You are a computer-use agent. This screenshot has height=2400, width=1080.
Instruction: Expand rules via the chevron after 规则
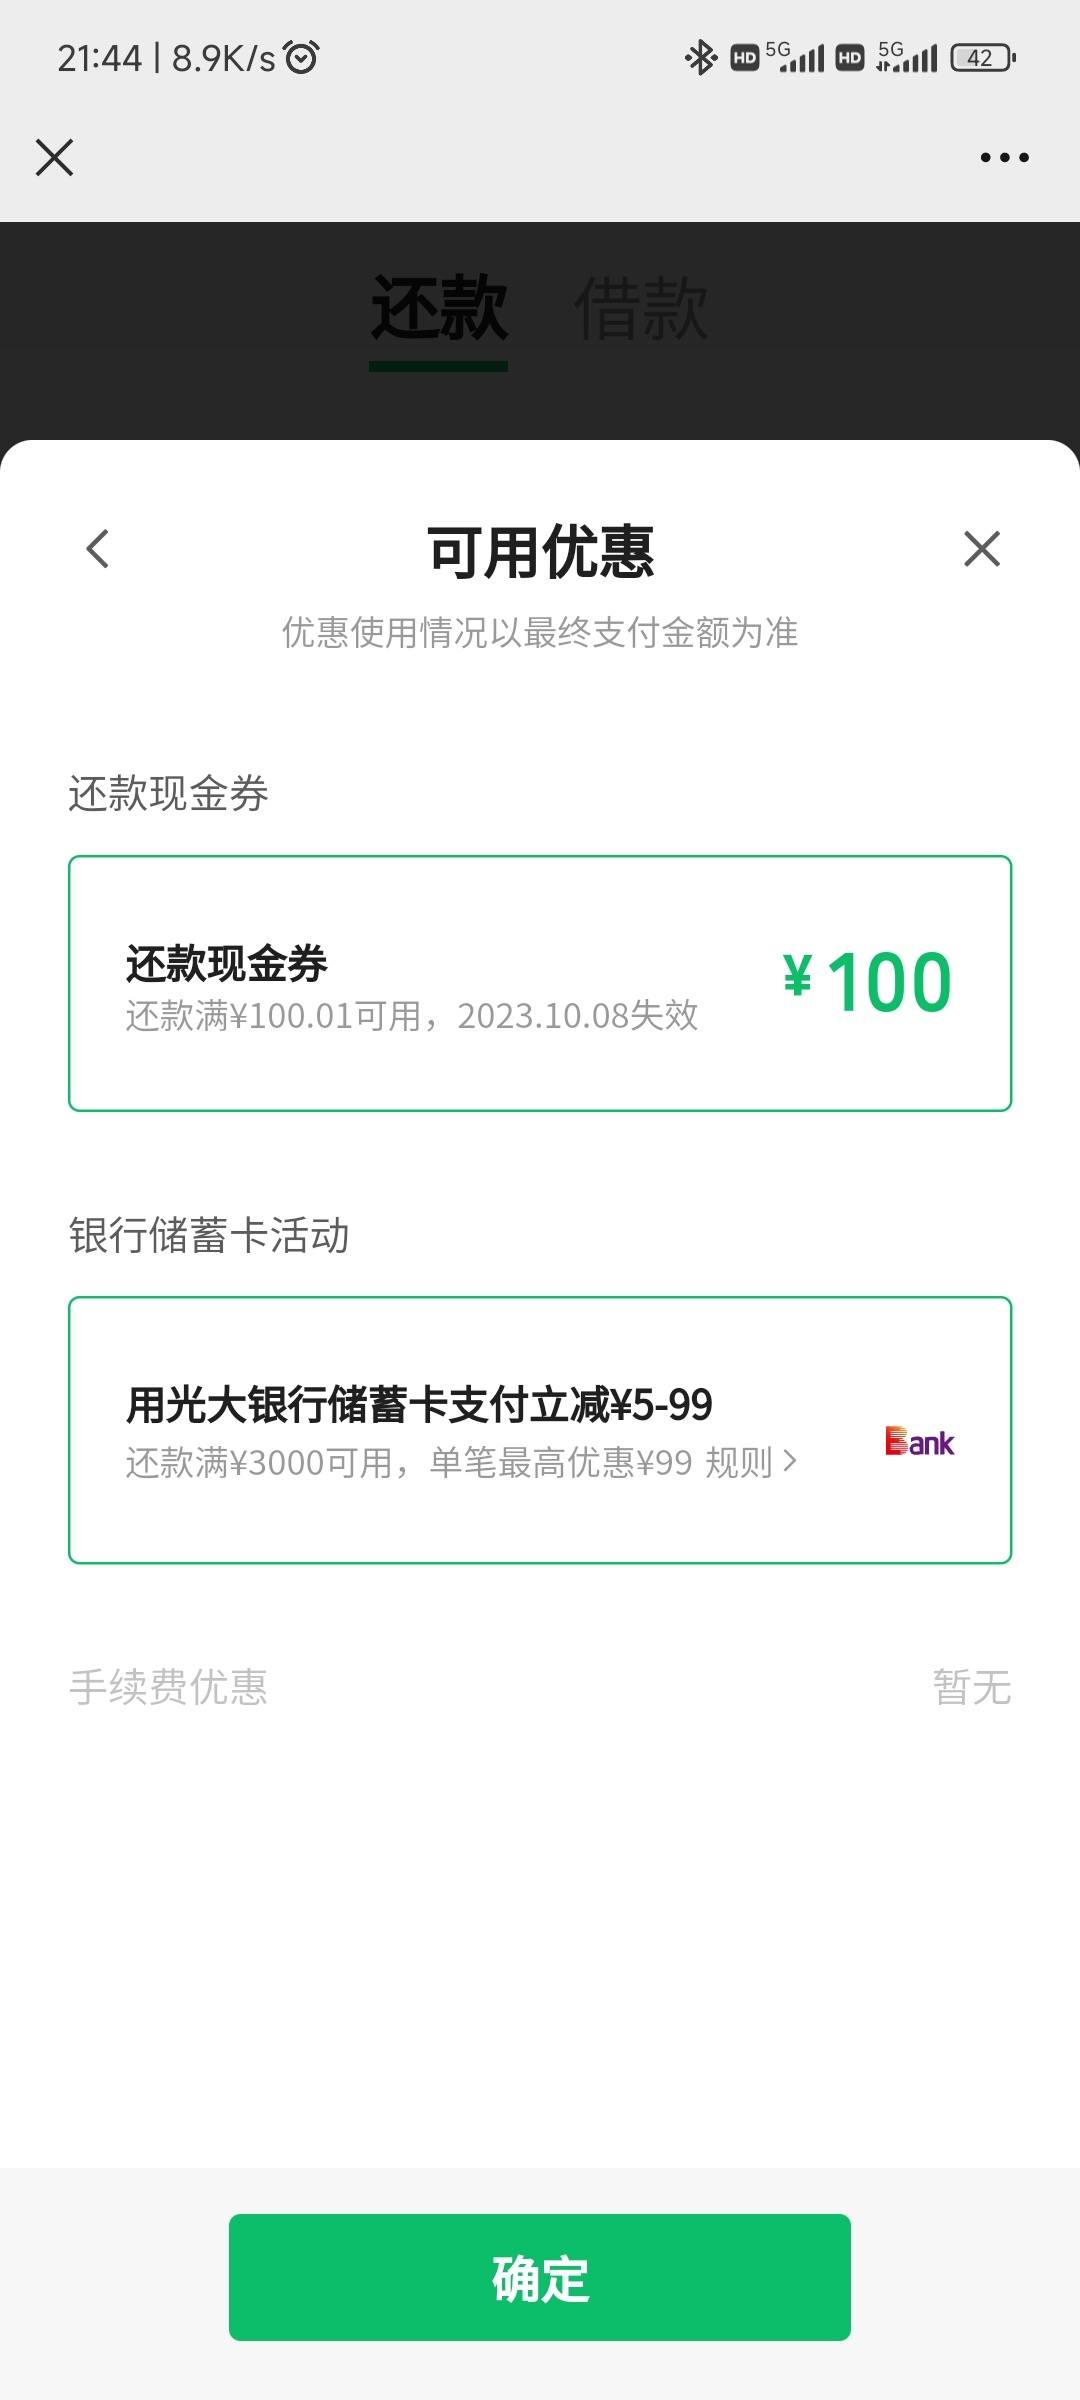pyautogui.click(x=790, y=1462)
